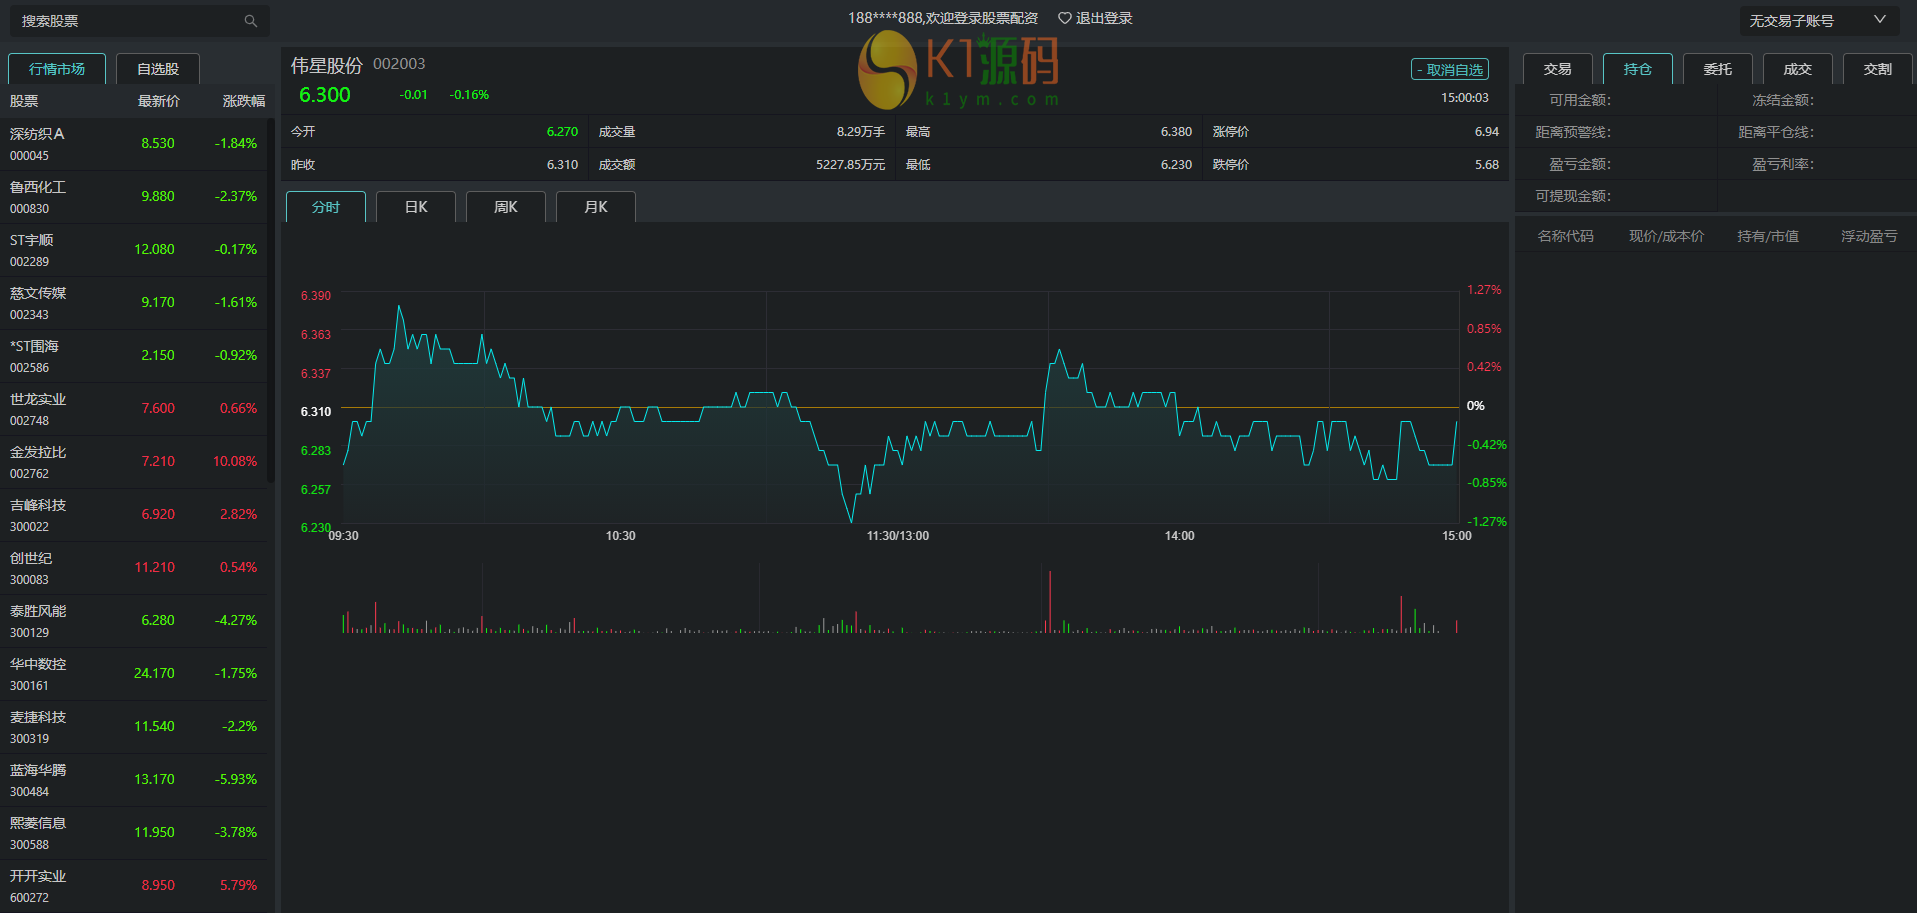
Task: Click the K1 source code logo
Action: pyautogui.click(x=958, y=70)
